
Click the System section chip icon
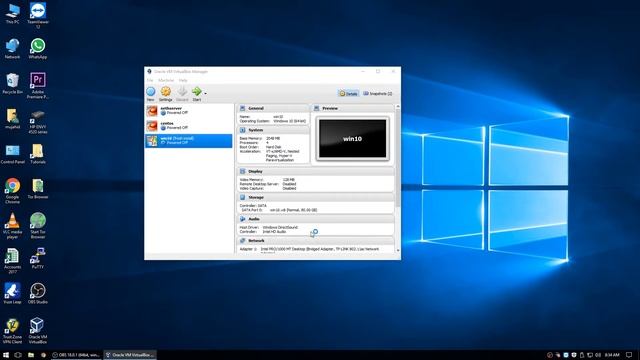click(242, 130)
